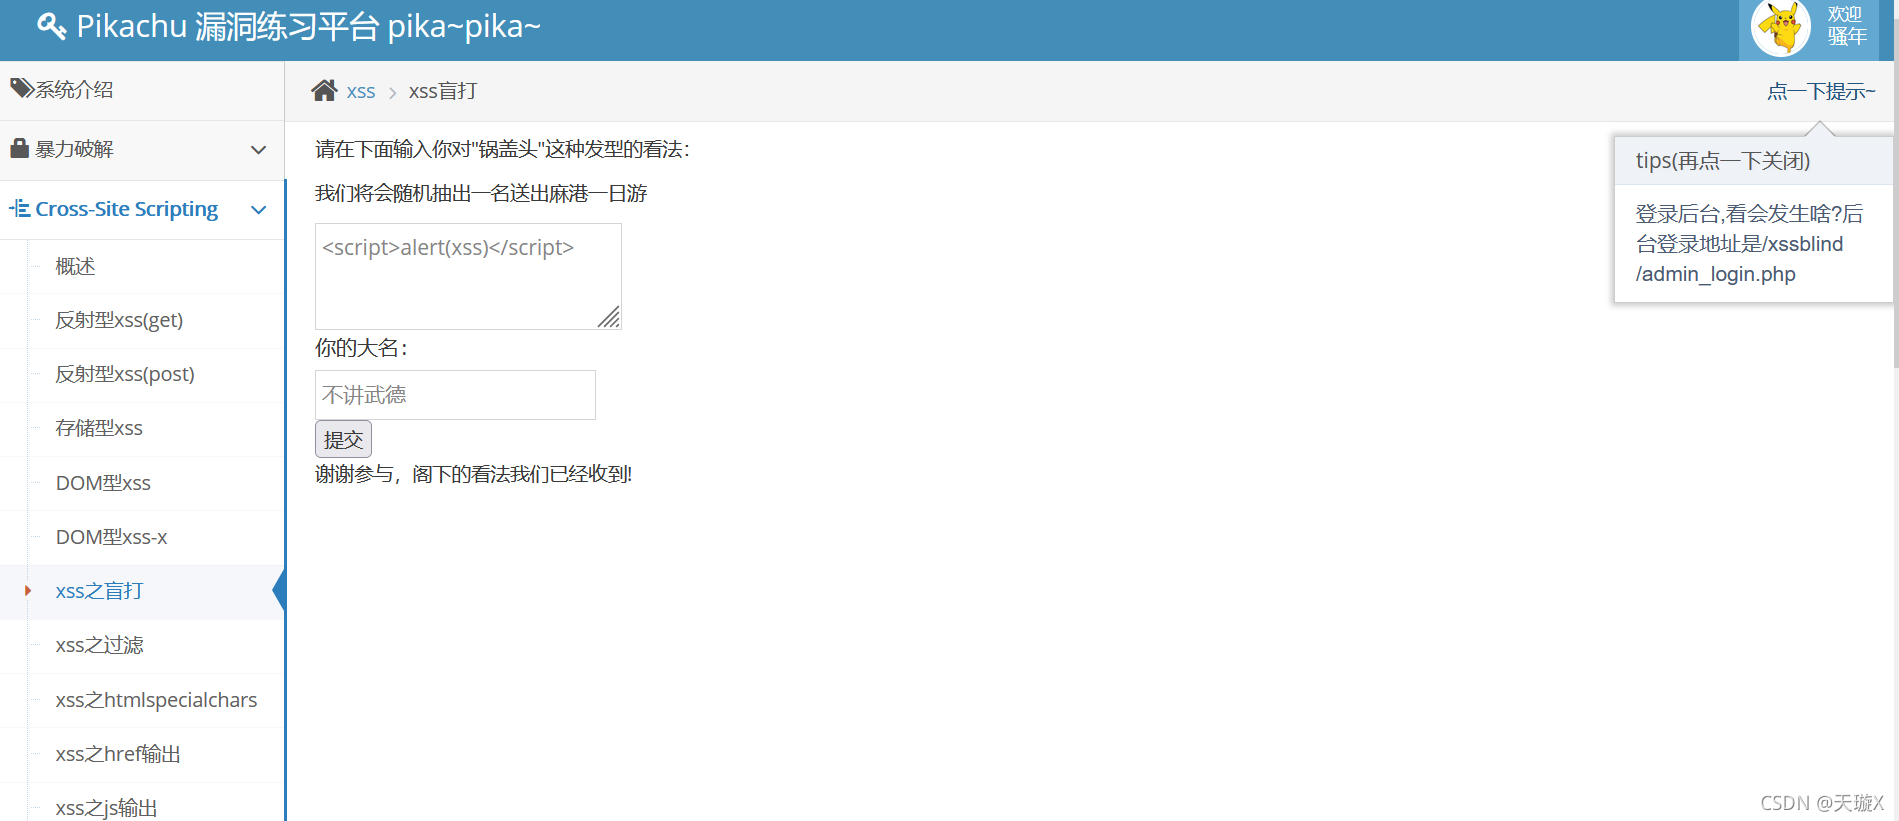Image resolution: width=1899 pixels, height=821 pixels.
Task: Click the key logo icon in header
Action: click(52, 26)
